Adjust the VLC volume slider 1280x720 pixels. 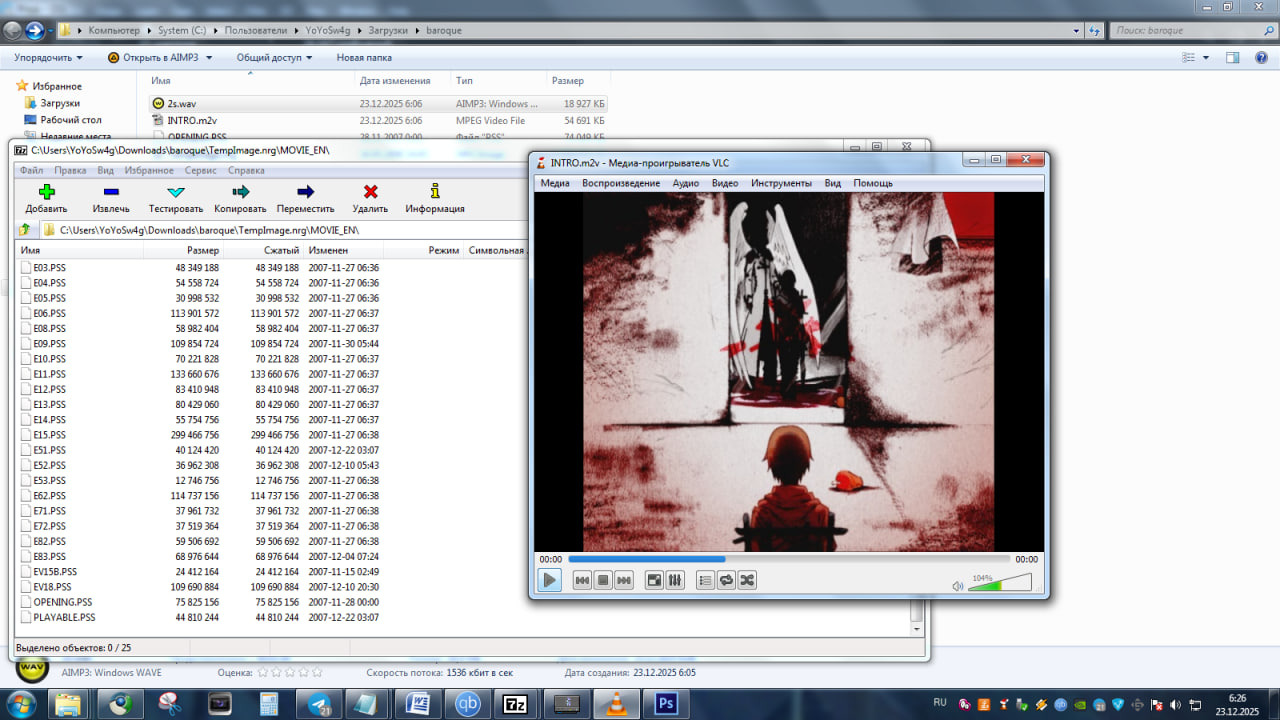(1000, 583)
